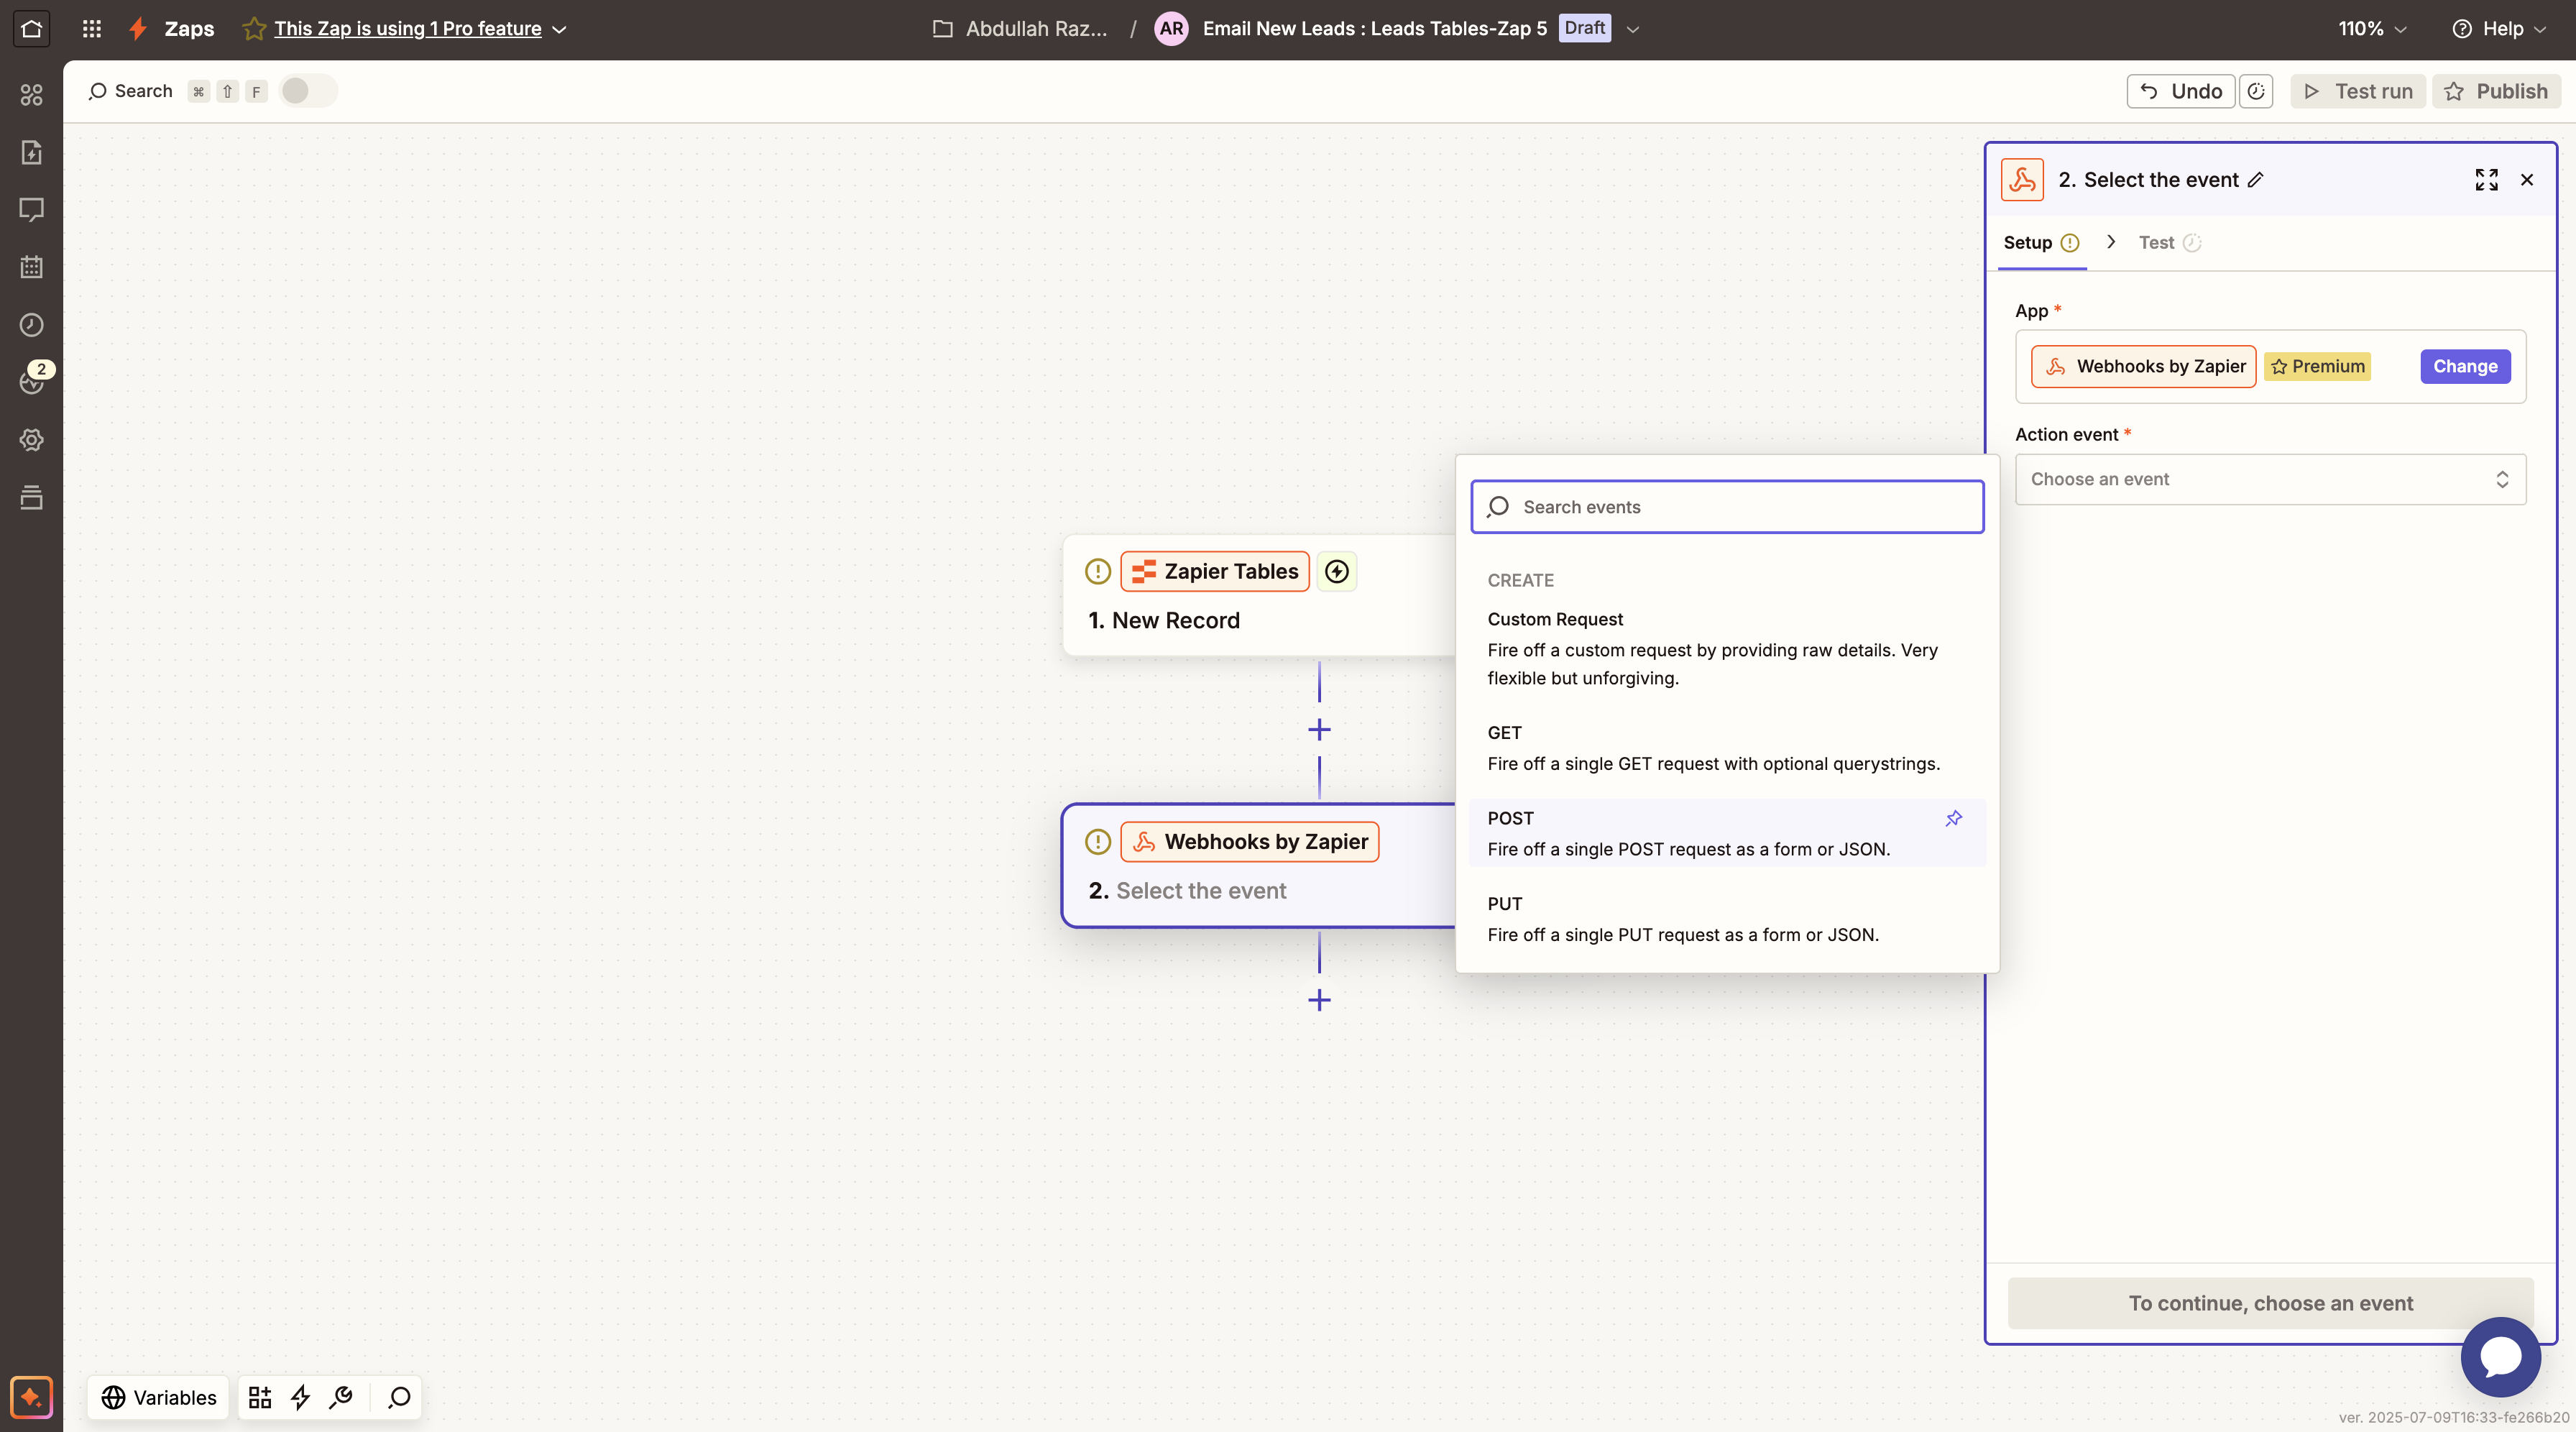This screenshot has width=2576, height=1432.
Task: Click the AI copilot sparkle icon bottom-left
Action: click(31, 1397)
